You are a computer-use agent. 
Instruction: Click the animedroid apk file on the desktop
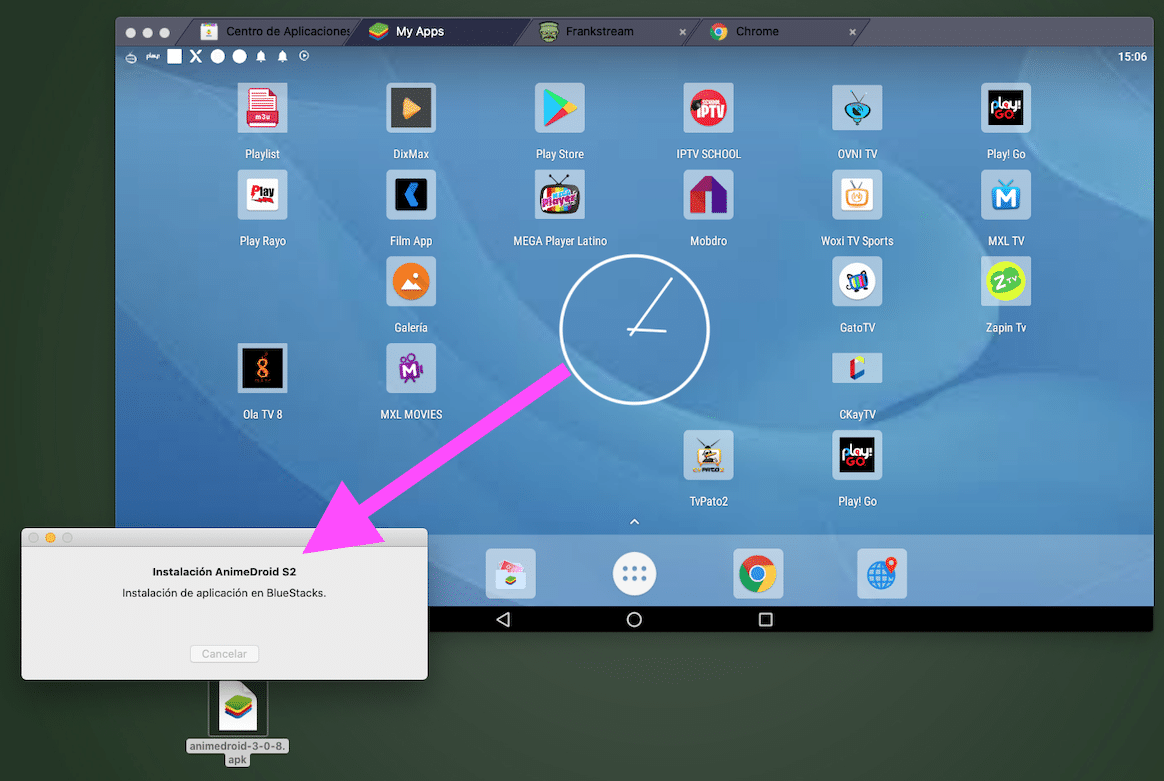pyautogui.click(x=237, y=707)
